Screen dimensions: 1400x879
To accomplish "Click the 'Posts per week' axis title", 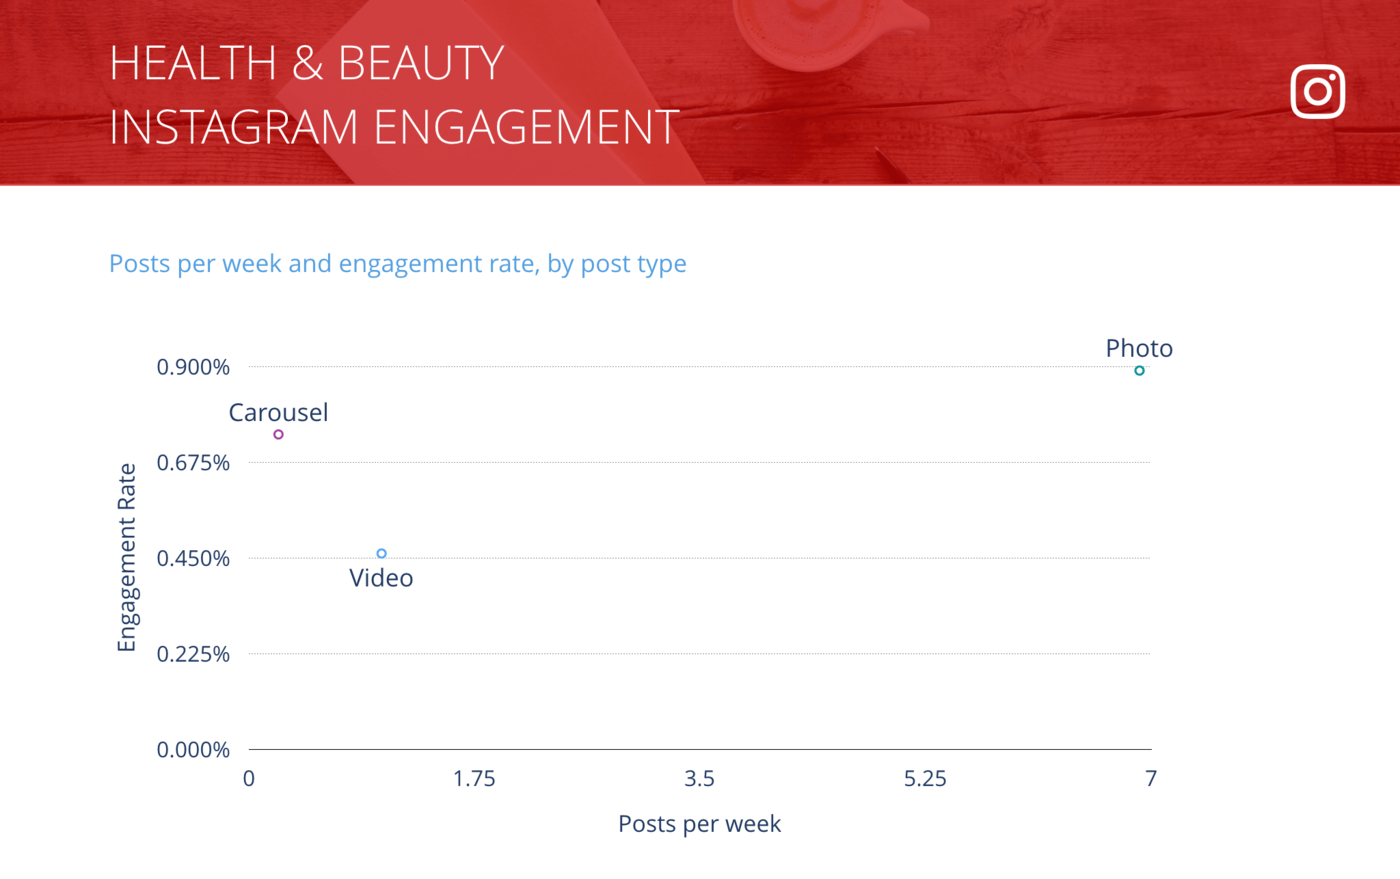I will point(699,824).
